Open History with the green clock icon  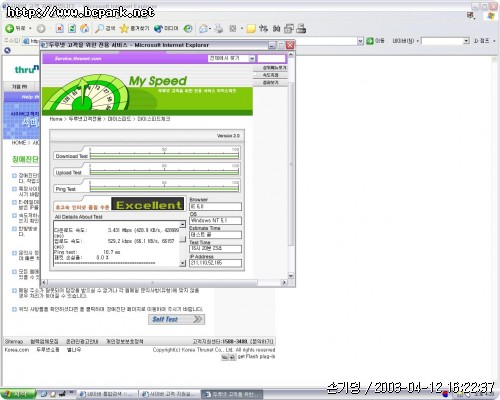pyautogui.click(x=188, y=29)
